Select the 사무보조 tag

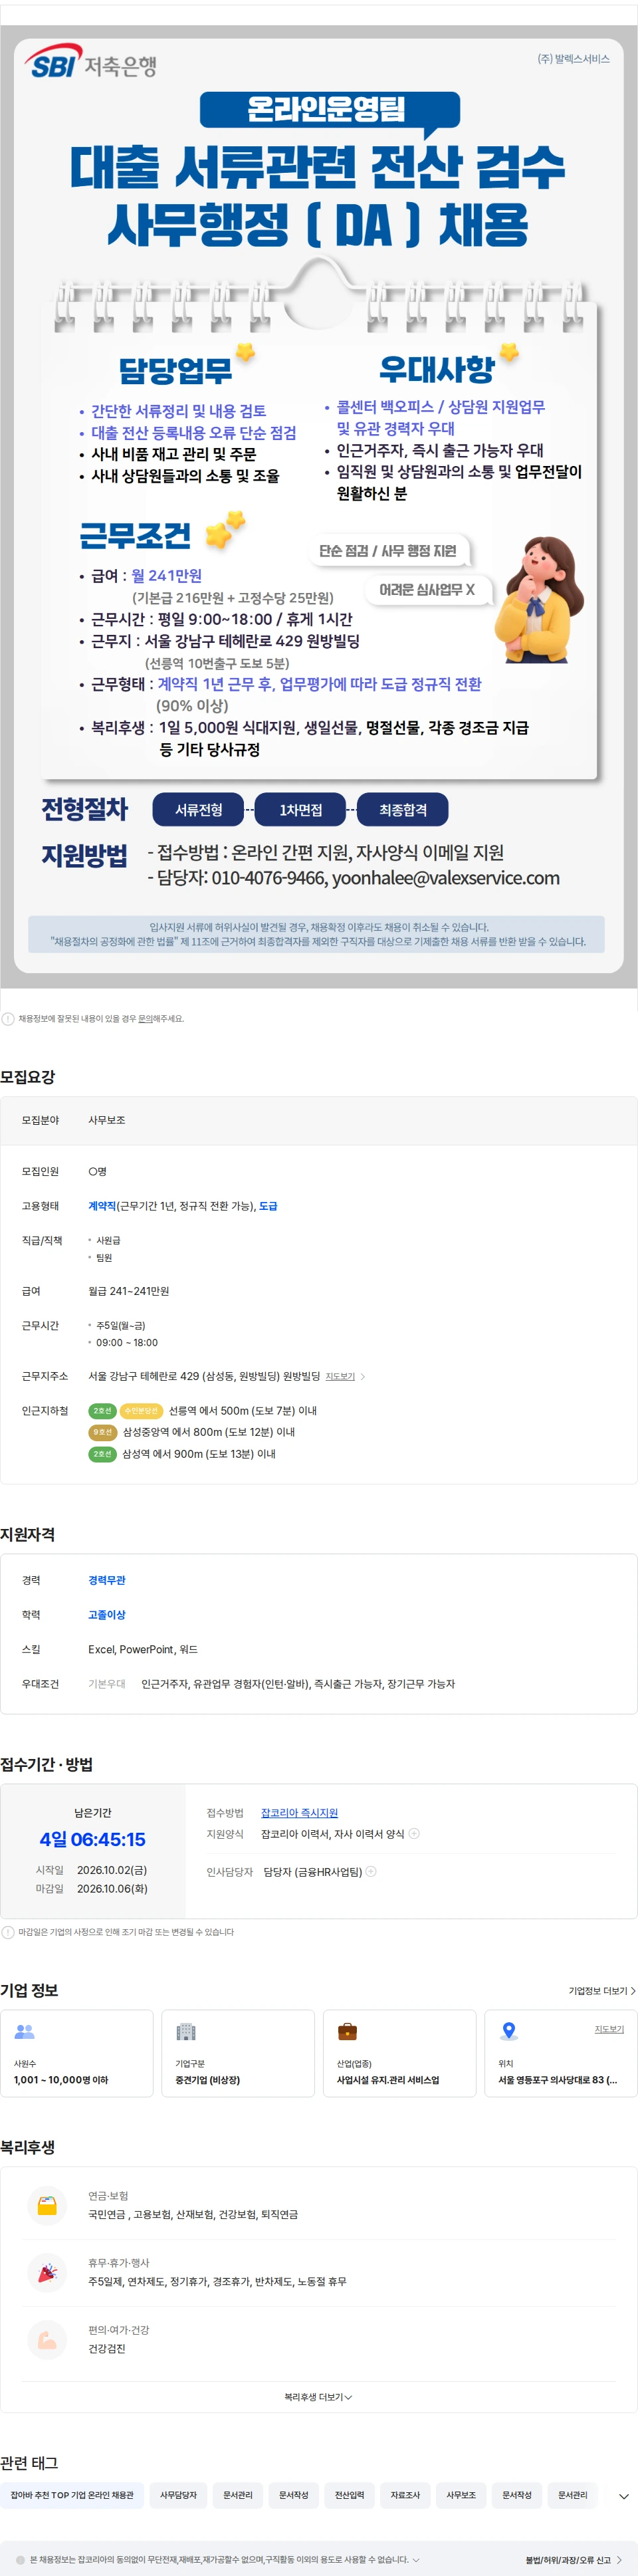462,2496
